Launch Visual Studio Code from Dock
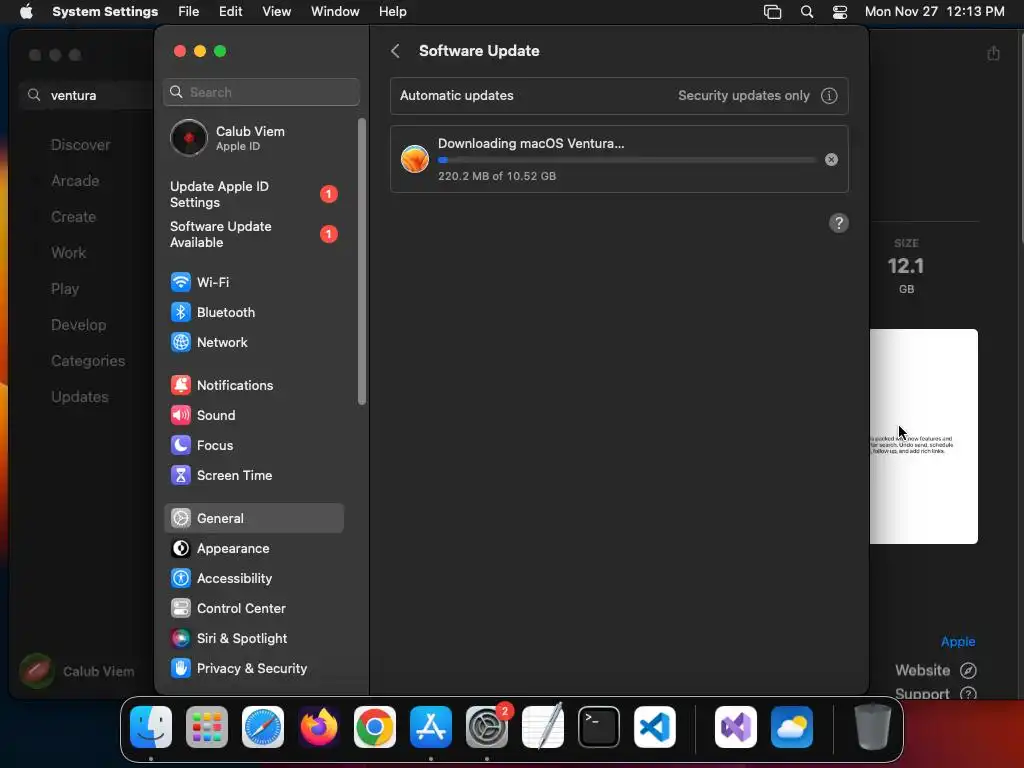 click(x=654, y=727)
